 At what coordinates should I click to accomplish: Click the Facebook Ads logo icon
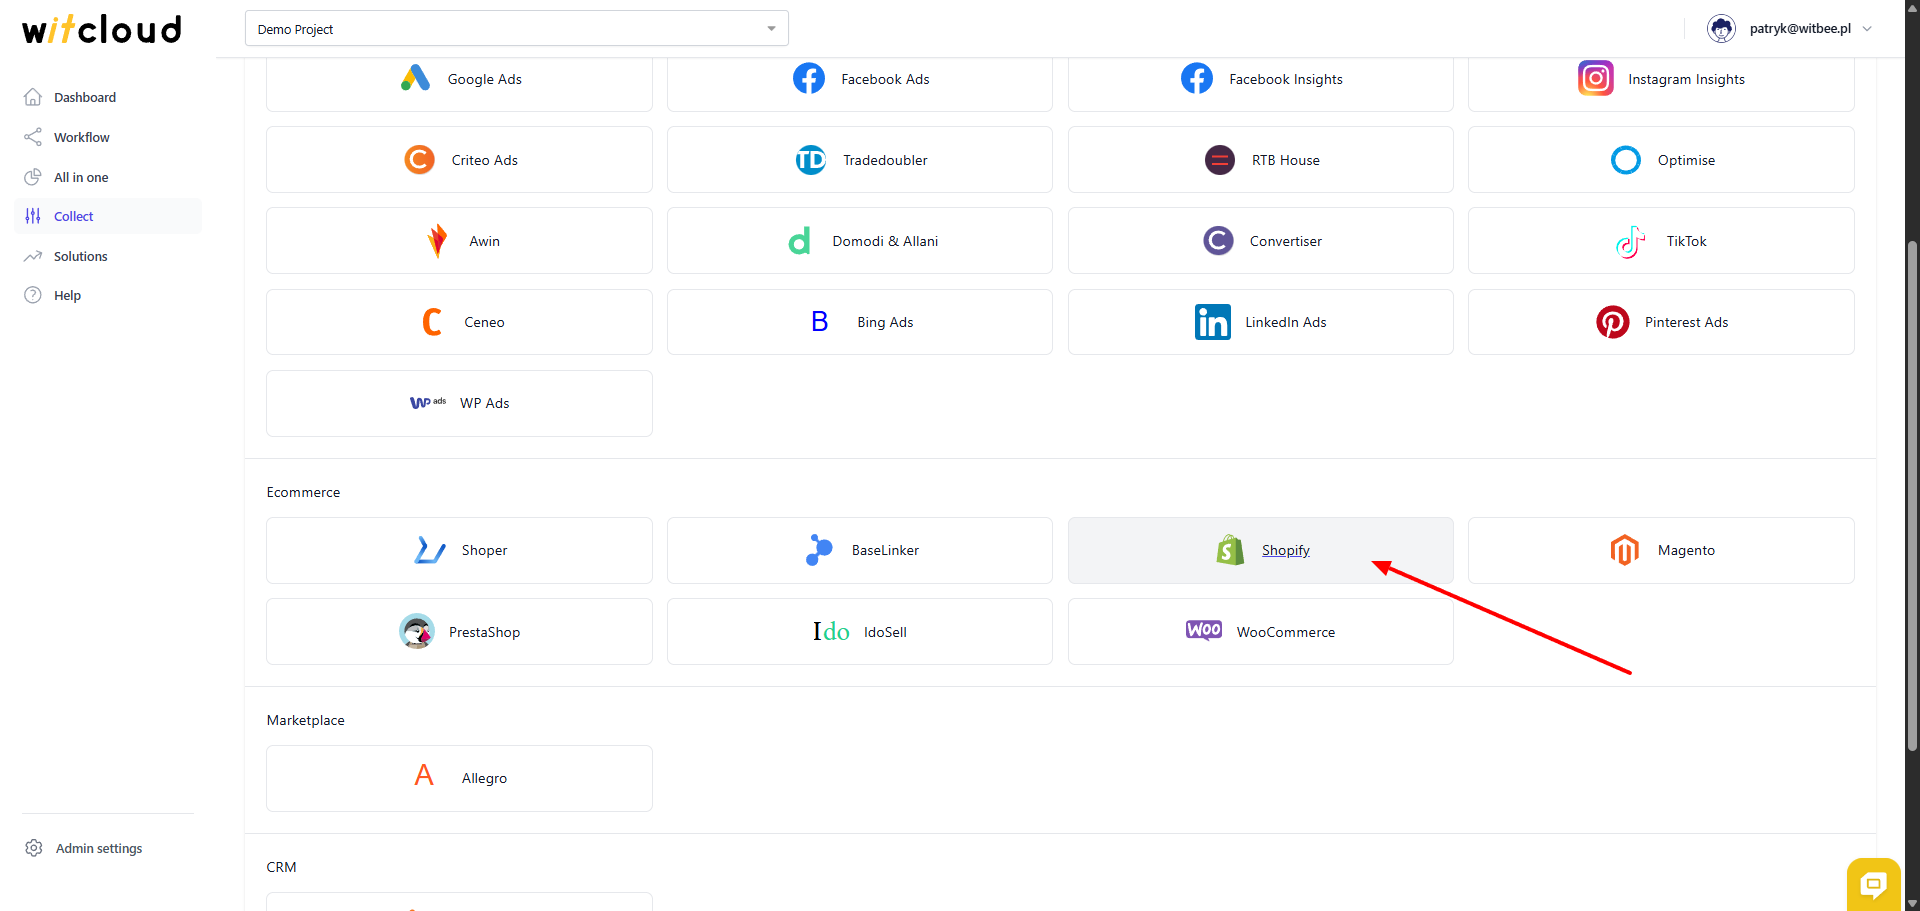[x=809, y=78]
